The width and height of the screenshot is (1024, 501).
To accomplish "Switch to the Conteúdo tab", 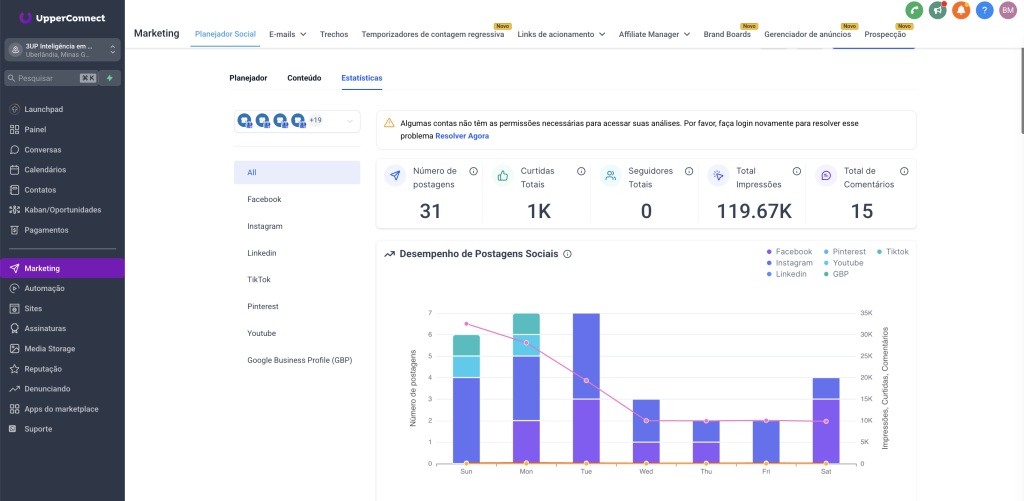I will pyautogui.click(x=304, y=78).
